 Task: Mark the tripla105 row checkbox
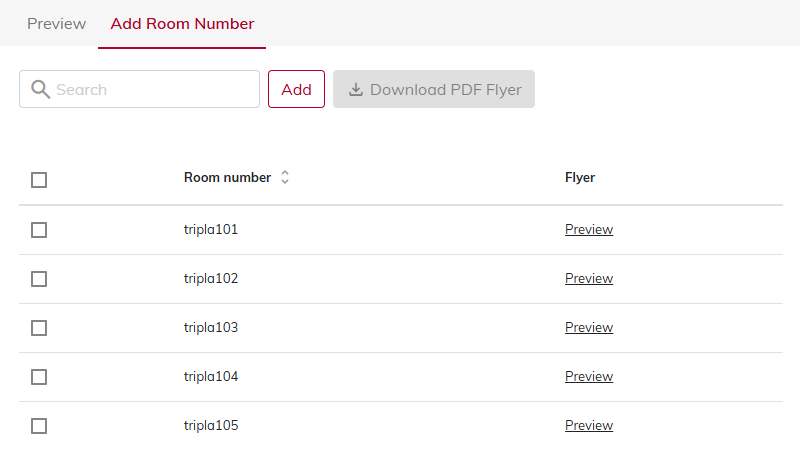[x=39, y=426]
